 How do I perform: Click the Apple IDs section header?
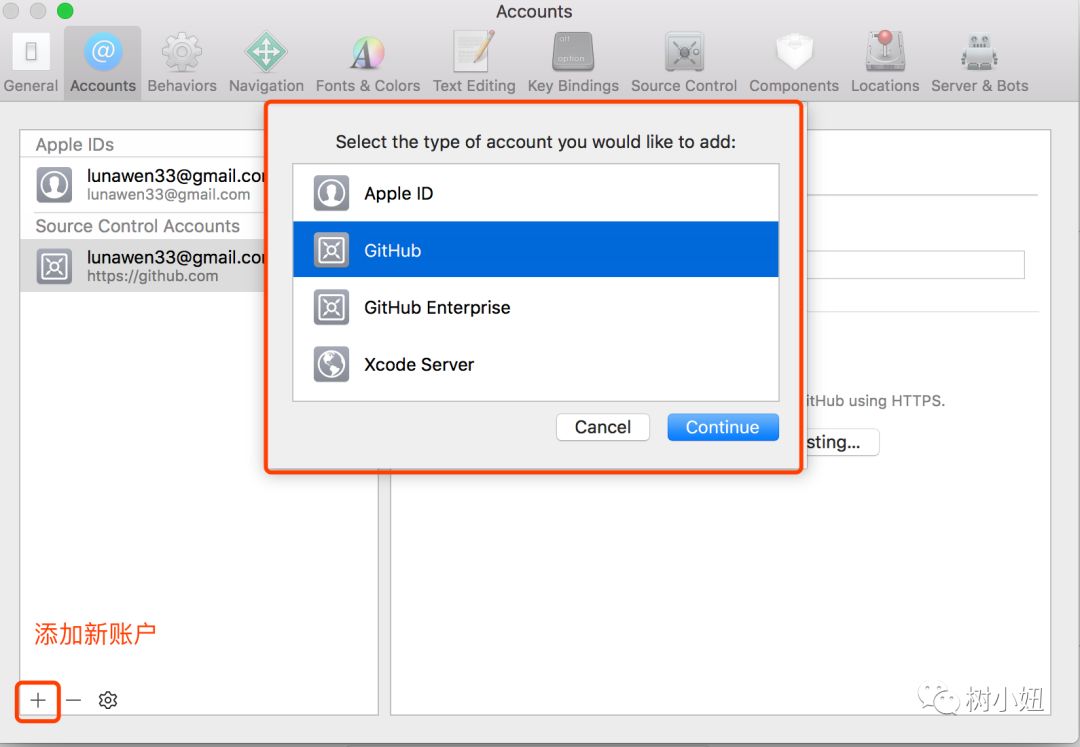(74, 145)
